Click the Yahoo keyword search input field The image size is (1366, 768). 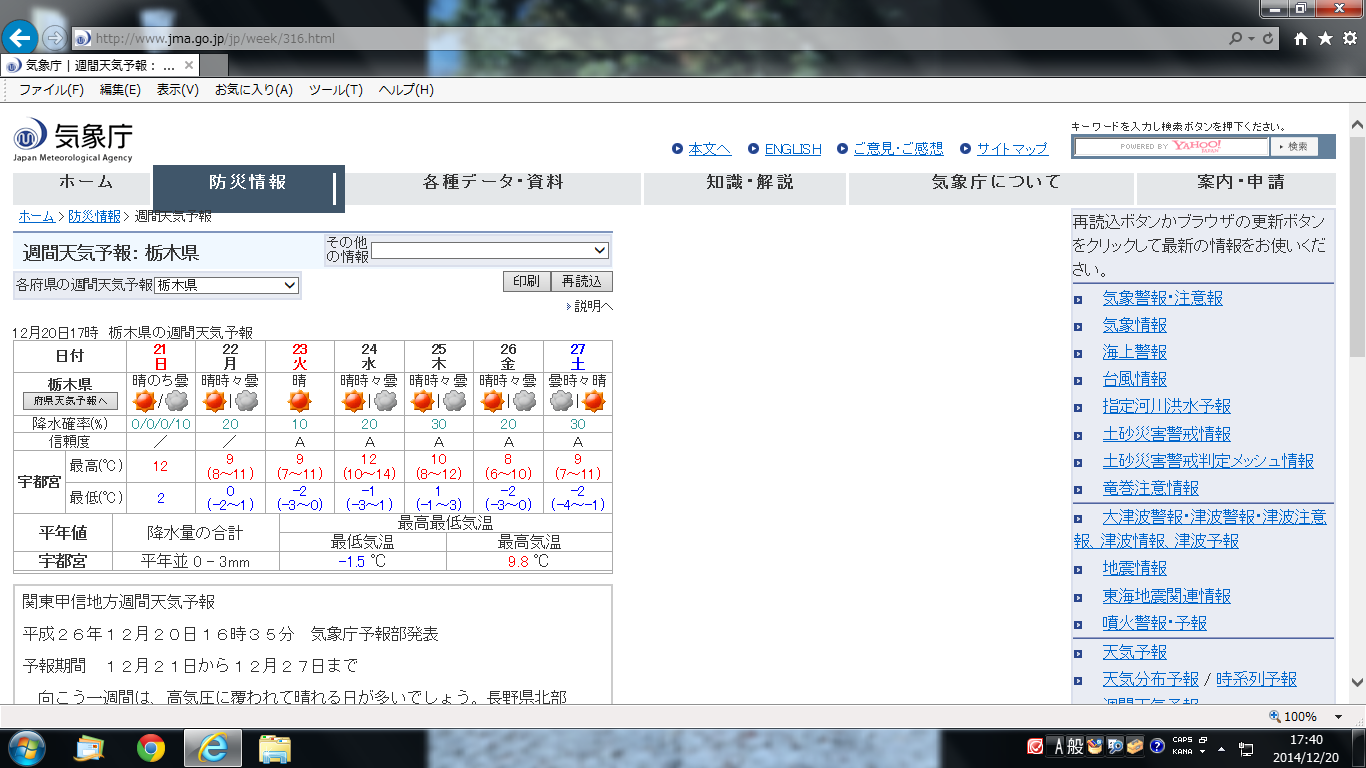1171,147
